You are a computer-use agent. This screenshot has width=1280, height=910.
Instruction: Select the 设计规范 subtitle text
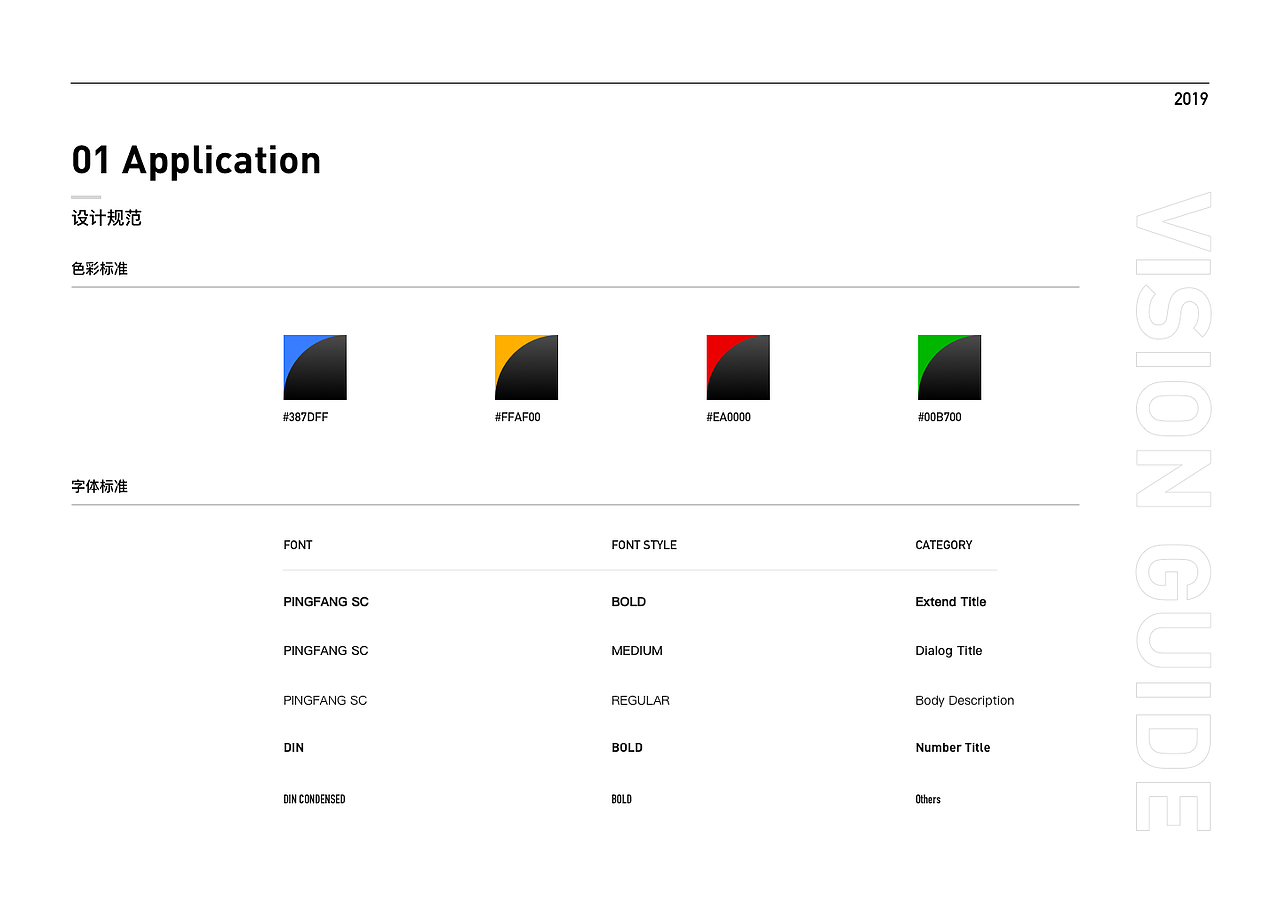tap(106, 218)
